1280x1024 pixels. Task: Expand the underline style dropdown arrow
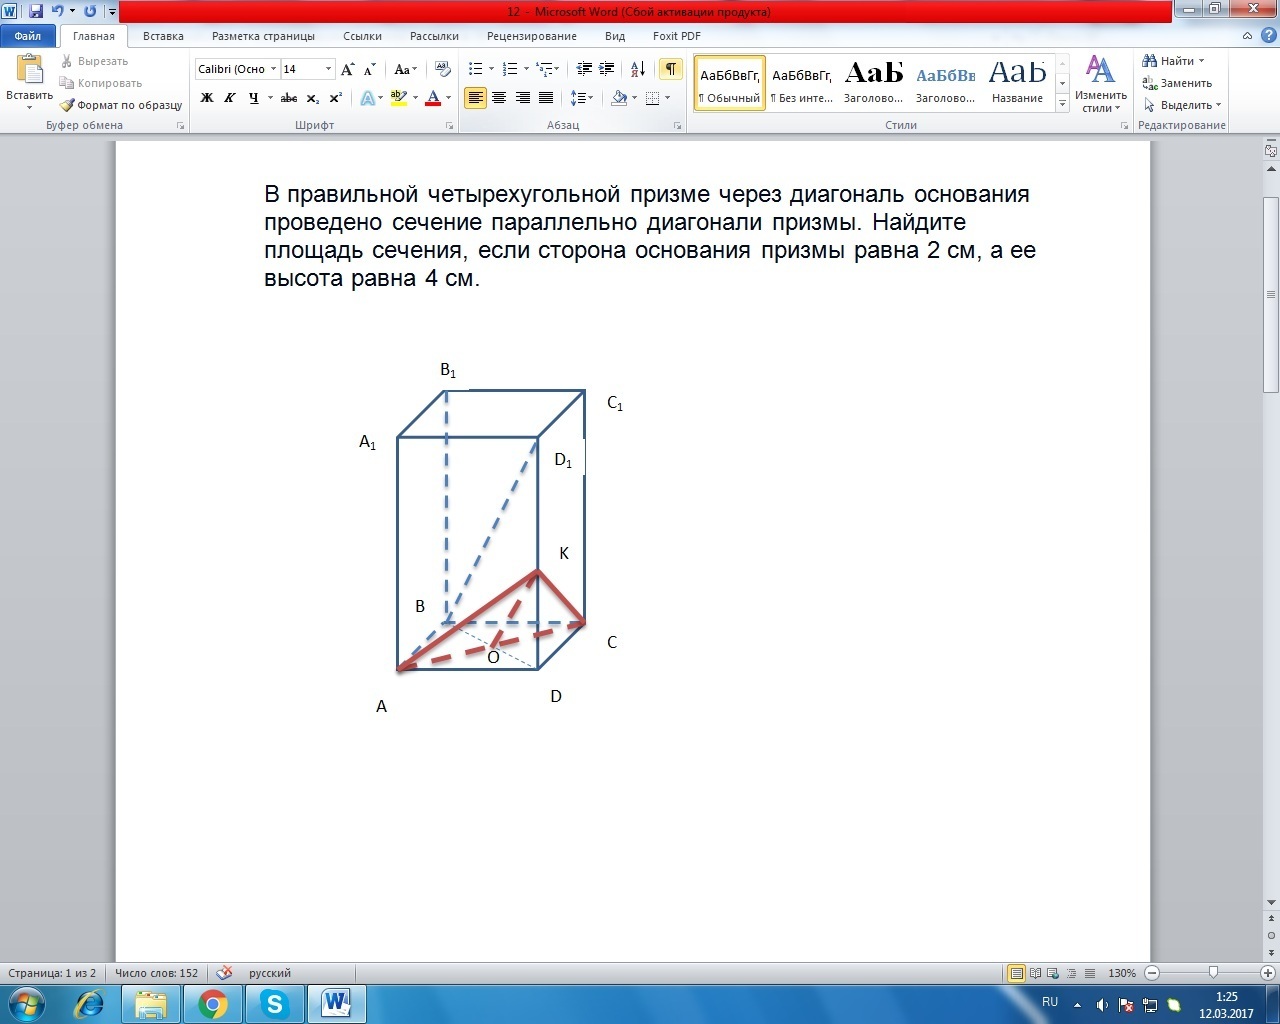pos(270,98)
